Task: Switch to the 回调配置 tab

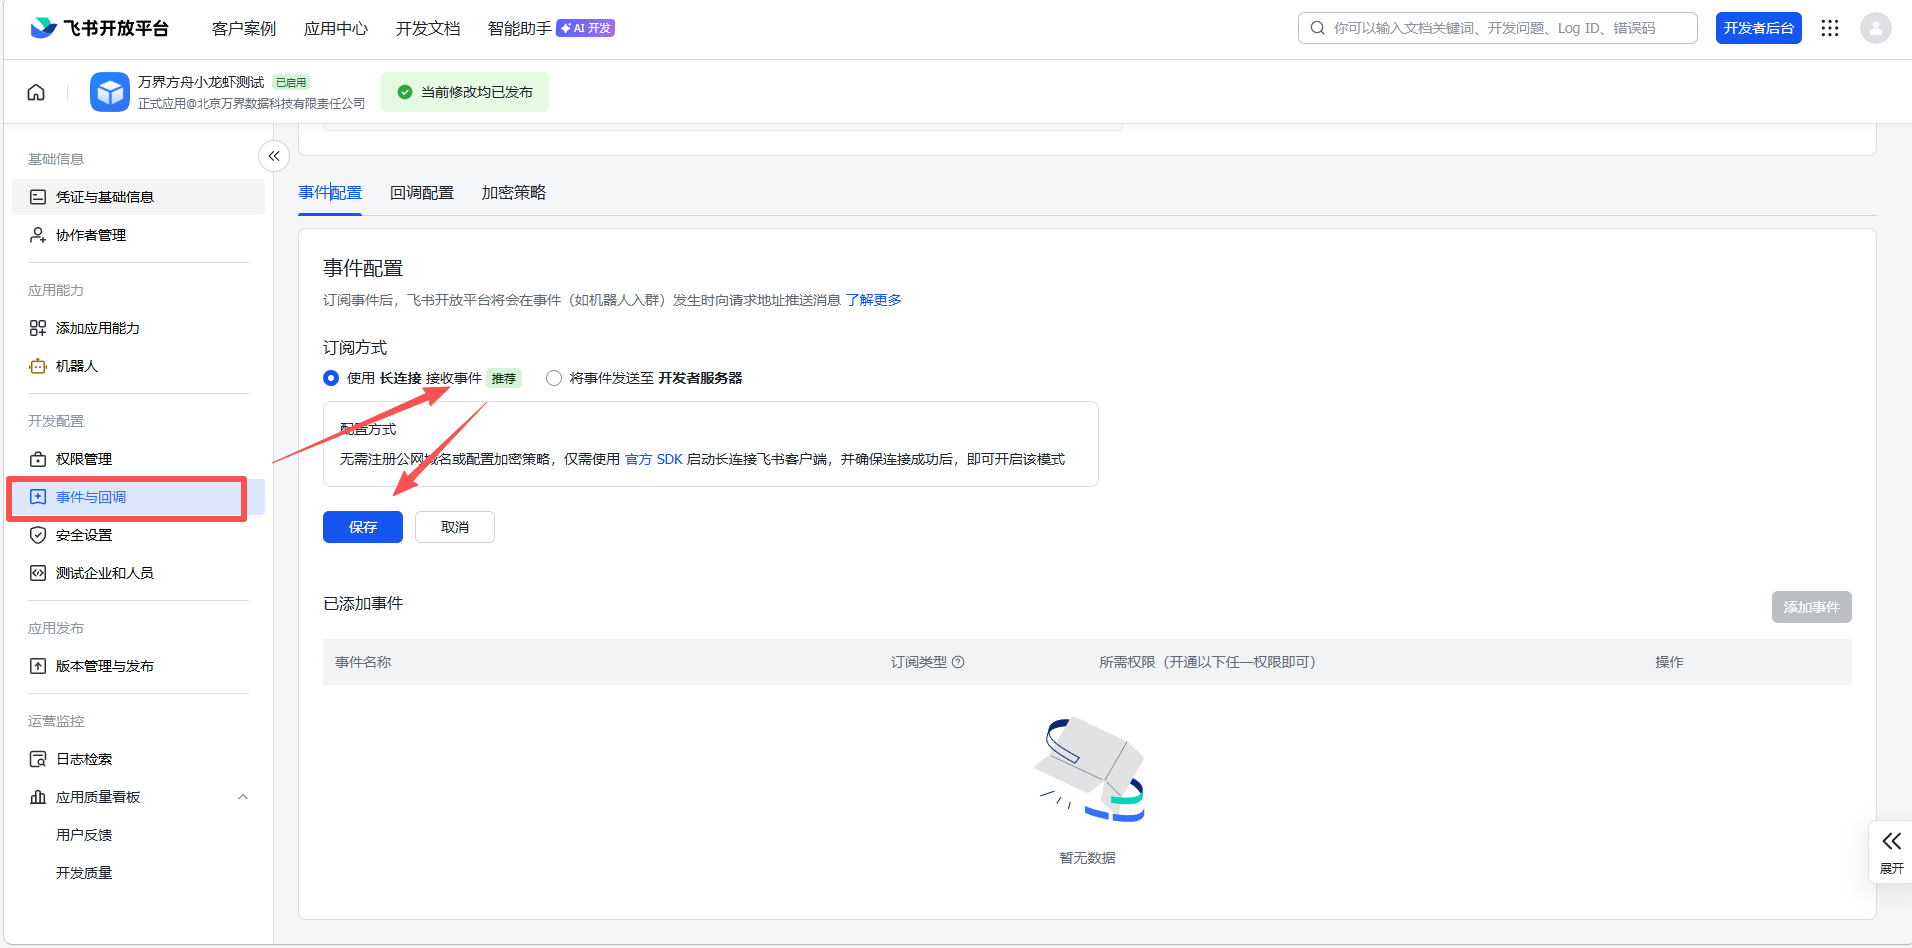Action: click(x=422, y=193)
